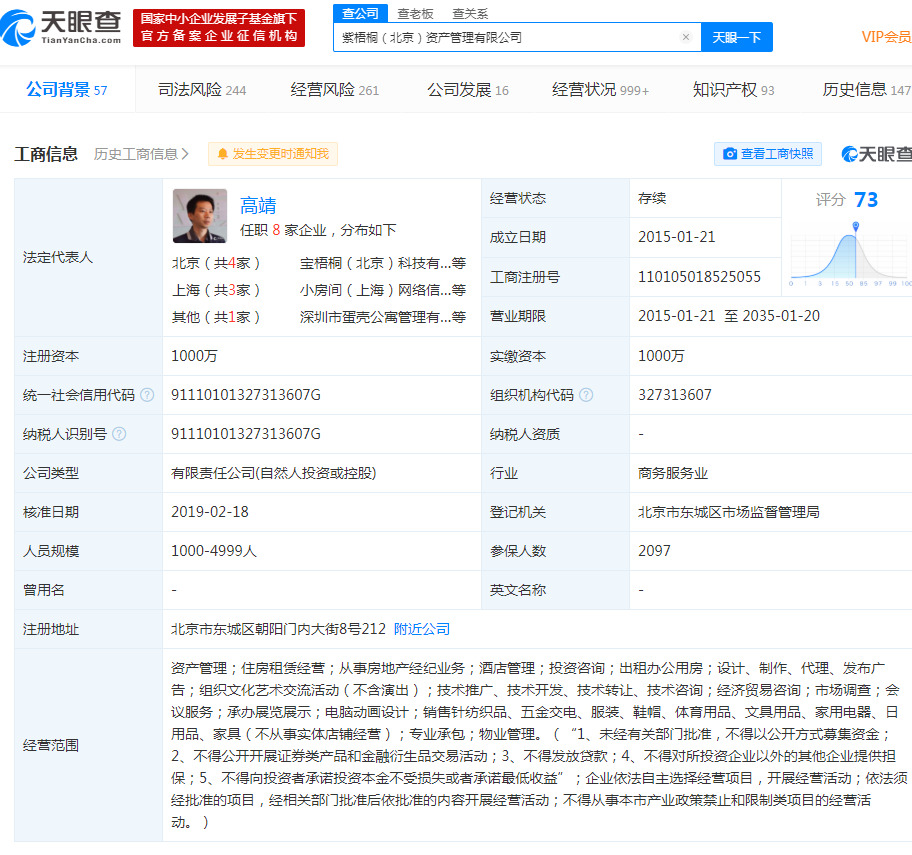Click help icon next to 纳税人识别号
Screen dimensions: 912x855
(x=119, y=434)
